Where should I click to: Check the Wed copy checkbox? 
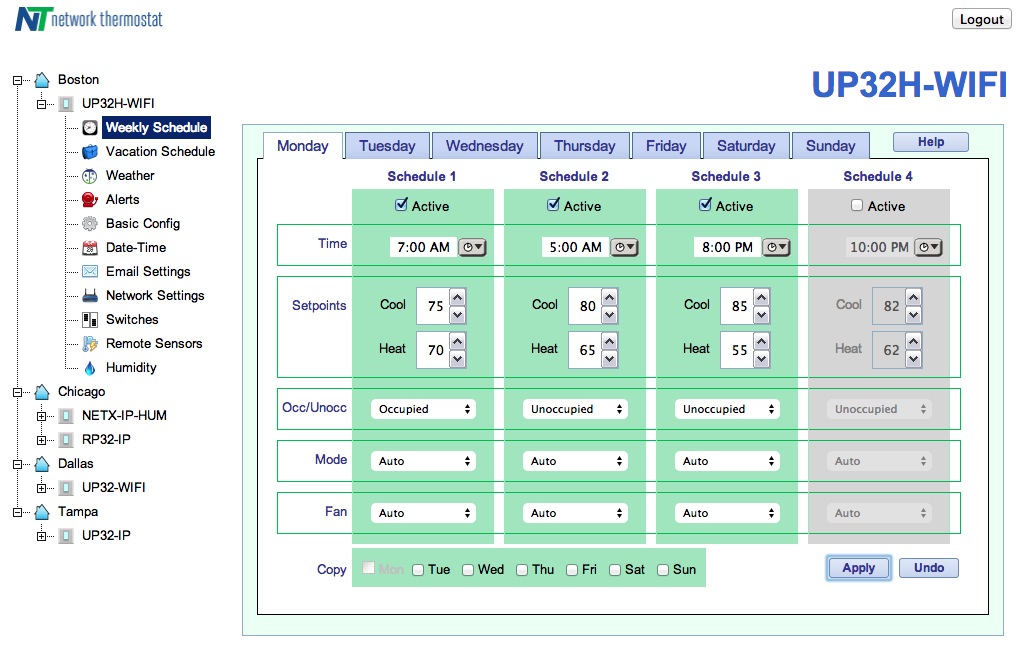(x=468, y=570)
